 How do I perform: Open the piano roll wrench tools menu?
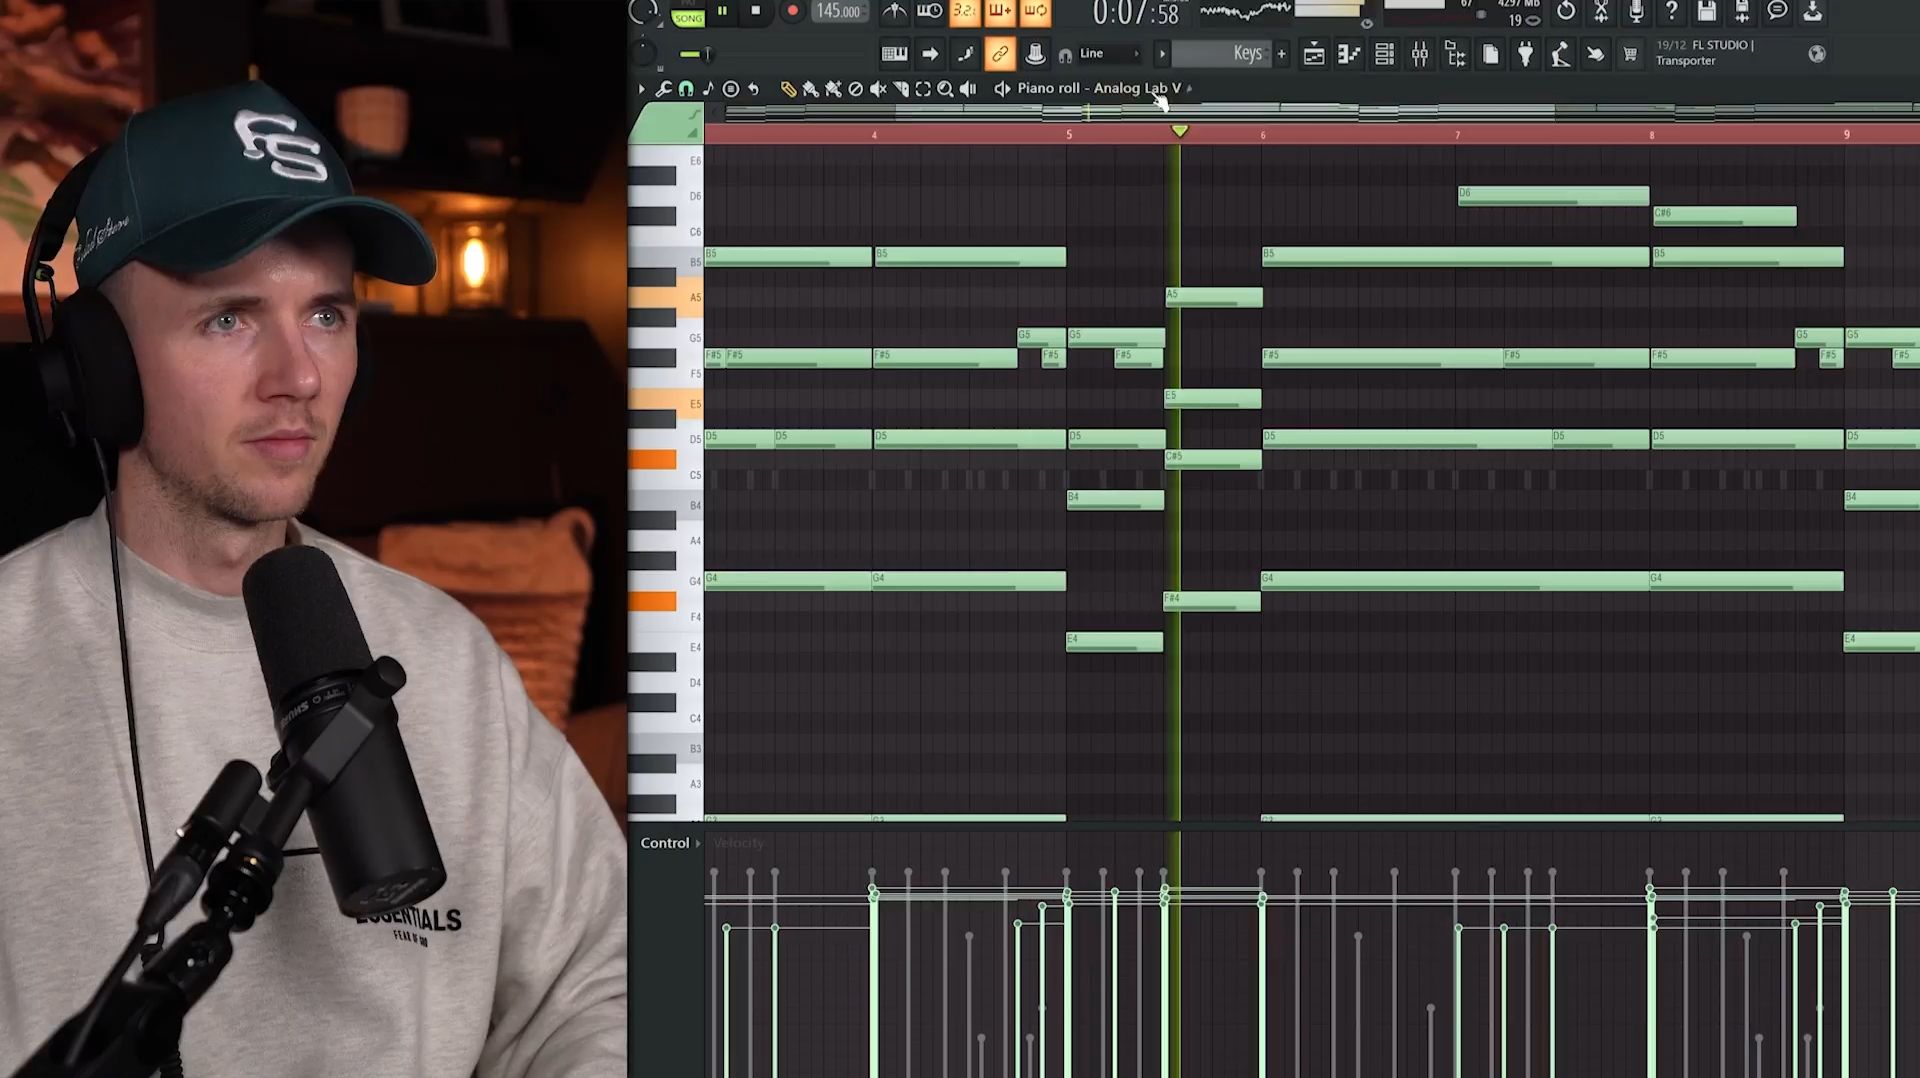click(663, 89)
